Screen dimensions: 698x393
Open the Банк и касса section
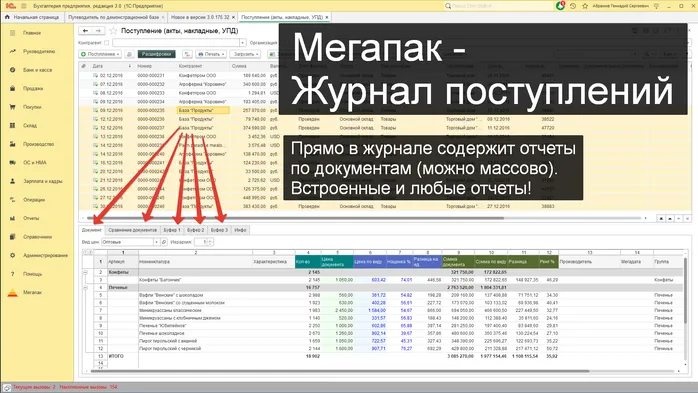tap(37, 70)
